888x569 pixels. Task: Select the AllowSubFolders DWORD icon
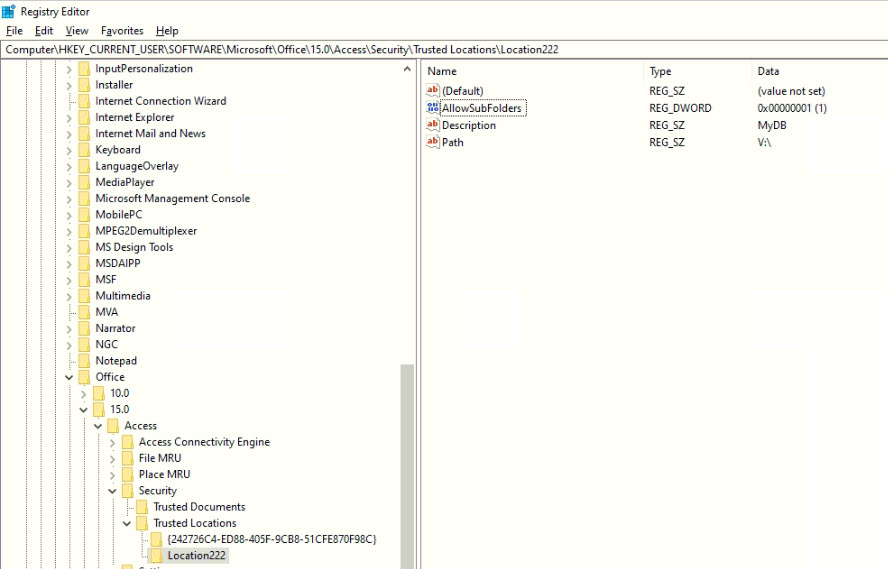point(433,108)
